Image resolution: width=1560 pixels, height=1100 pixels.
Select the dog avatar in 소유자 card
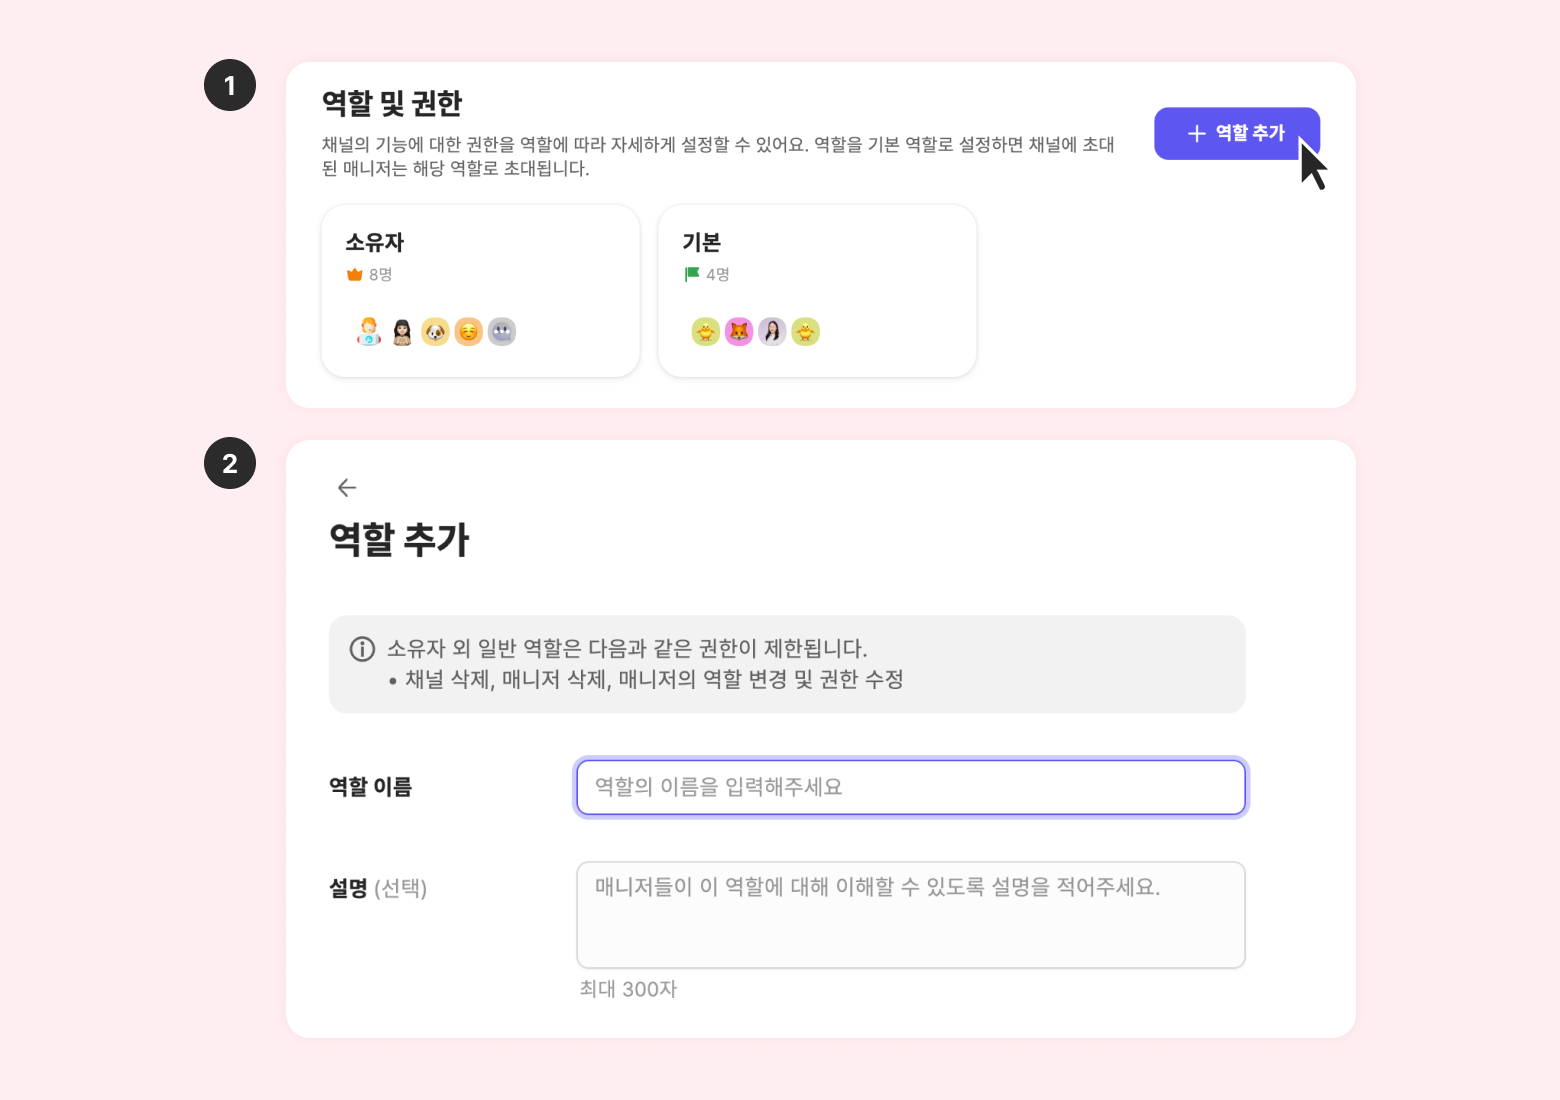(x=435, y=332)
